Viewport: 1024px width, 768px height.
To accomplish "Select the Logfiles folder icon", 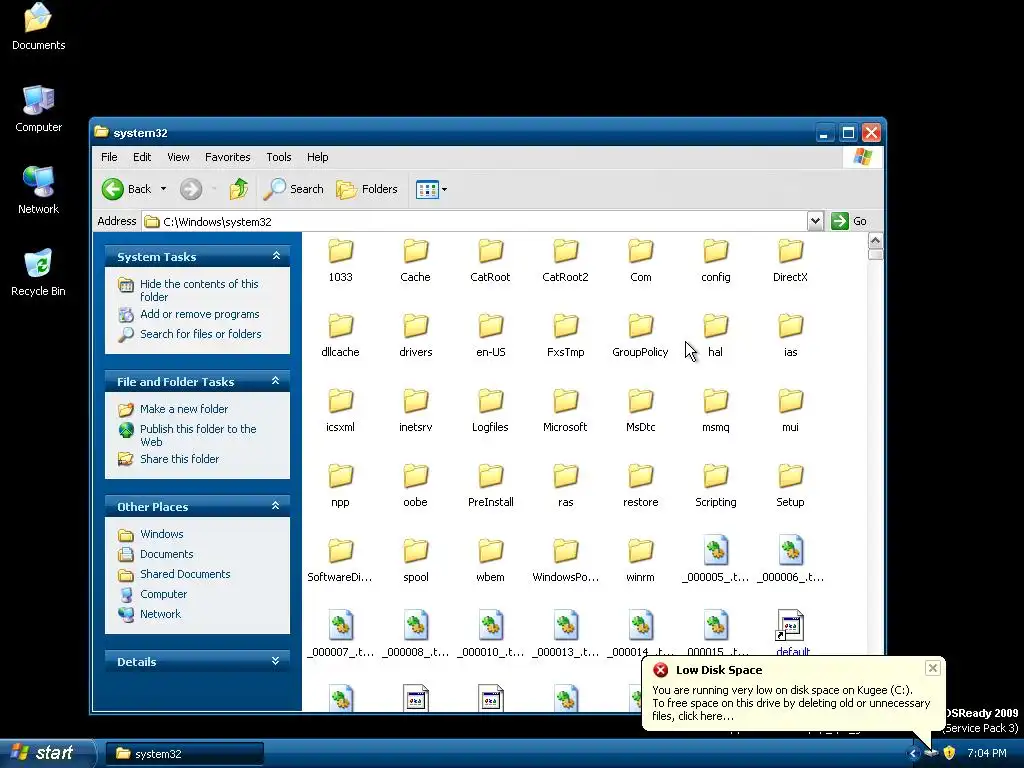I will coord(490,401).
